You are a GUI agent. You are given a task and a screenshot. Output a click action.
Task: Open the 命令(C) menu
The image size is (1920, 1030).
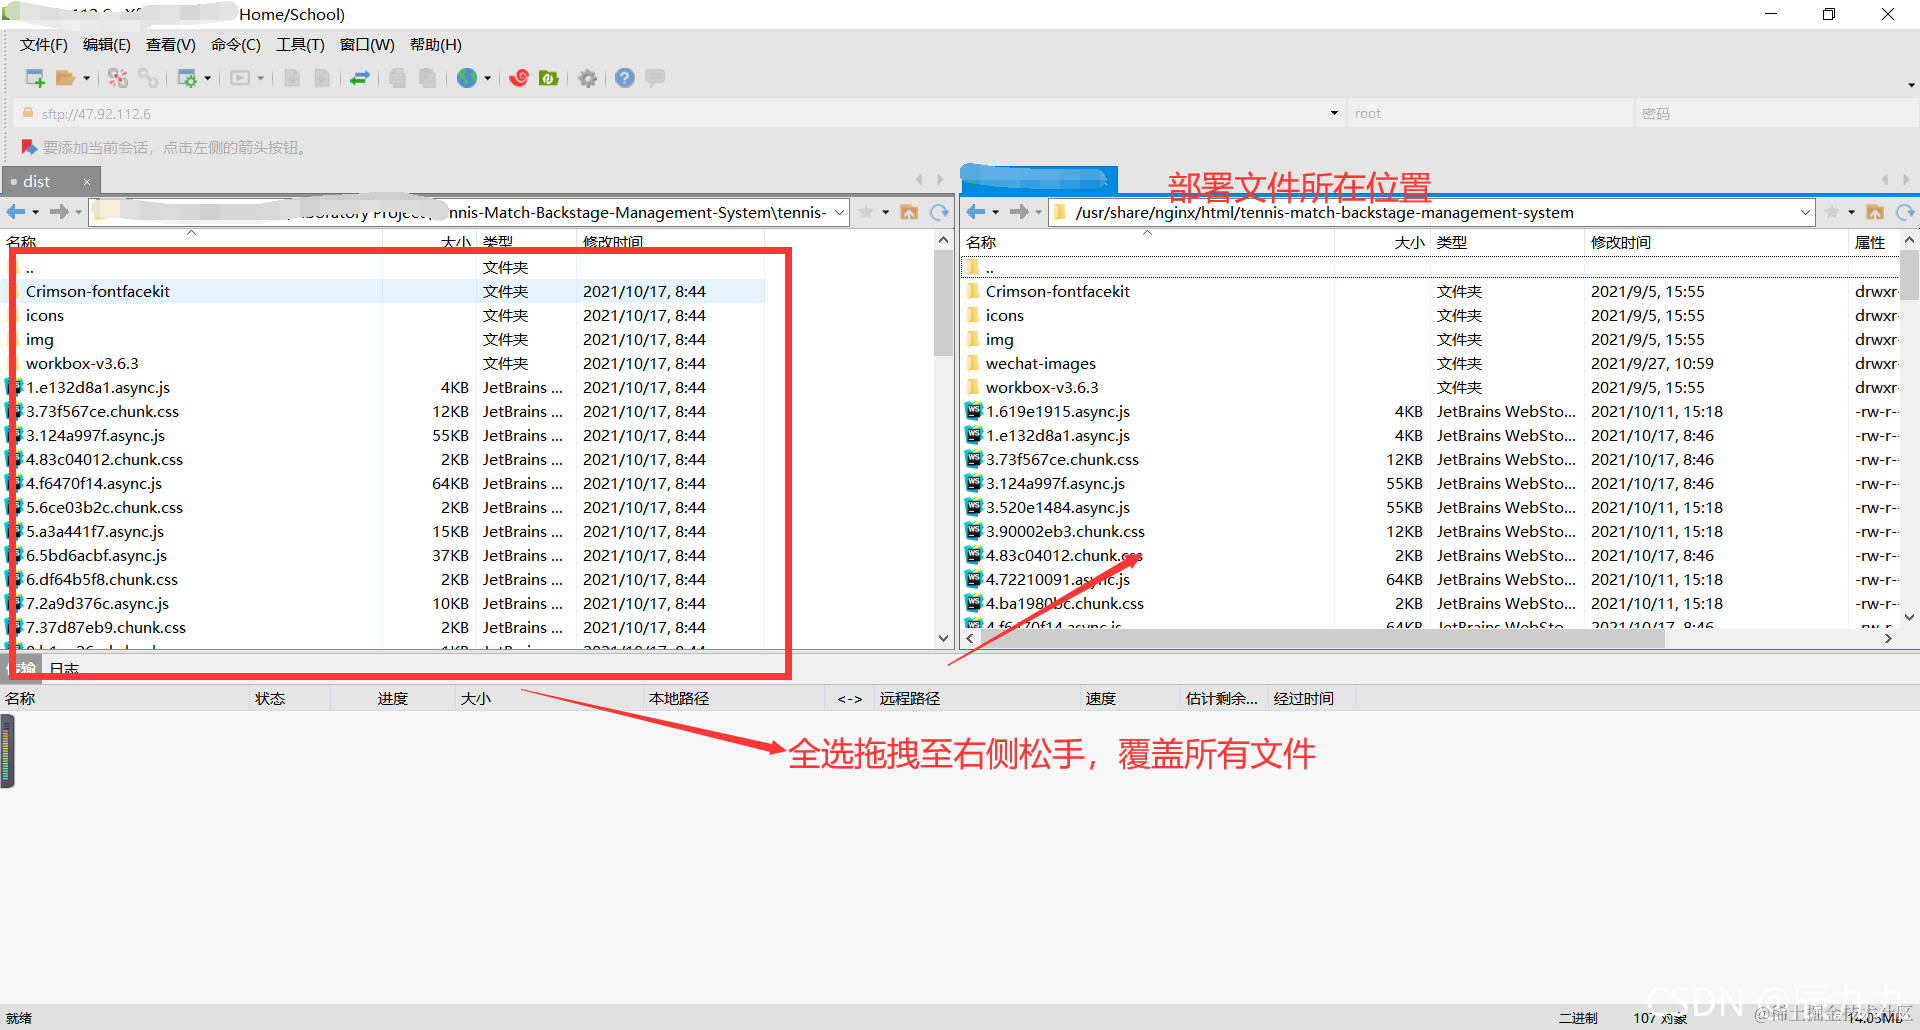click(236, 45)
